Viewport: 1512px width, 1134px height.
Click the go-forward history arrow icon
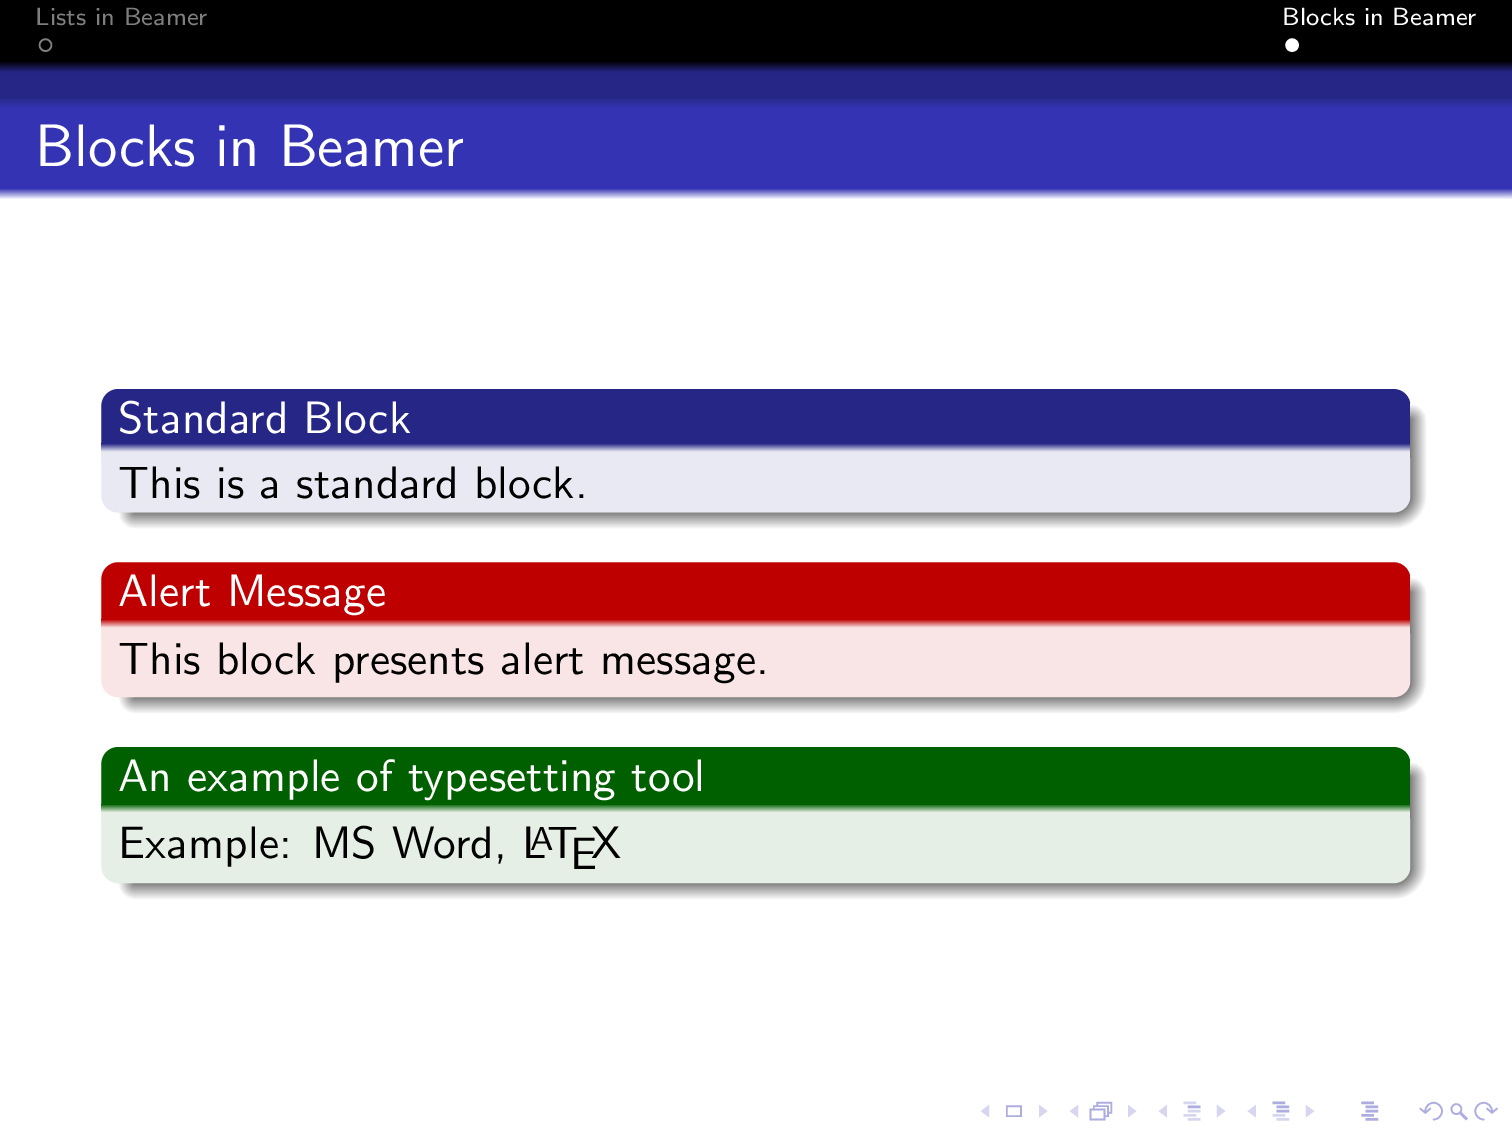tap(1487, 1110)
